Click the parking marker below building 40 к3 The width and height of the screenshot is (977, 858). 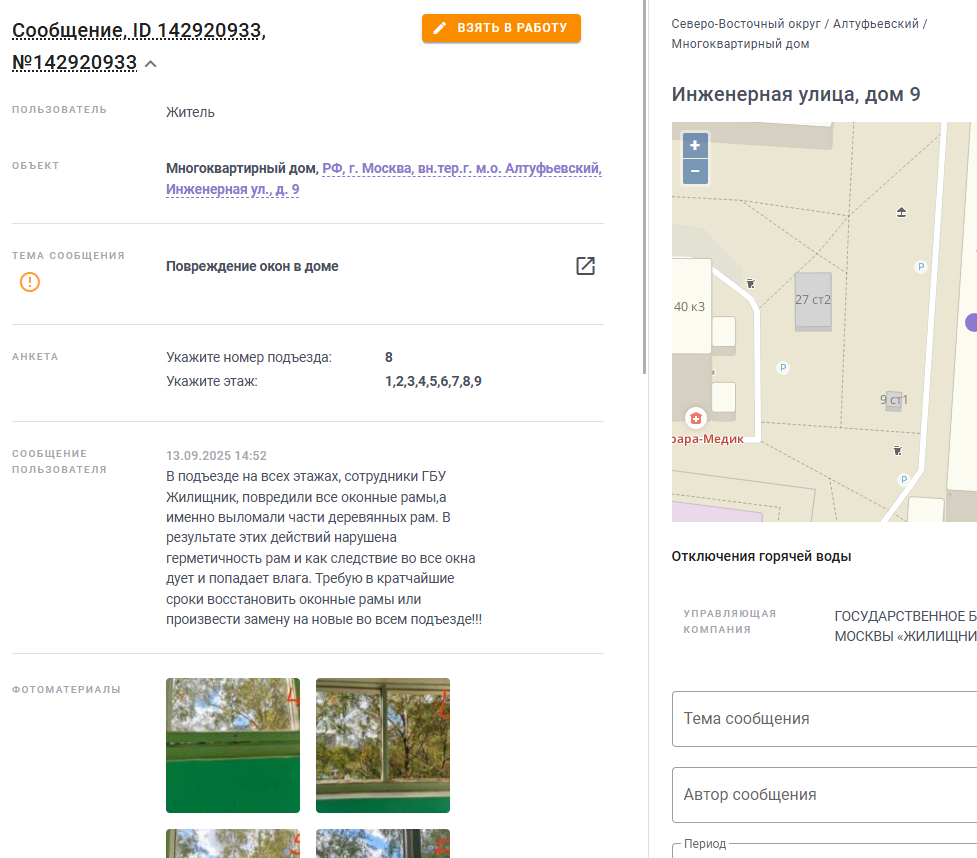tap(783, 368)
